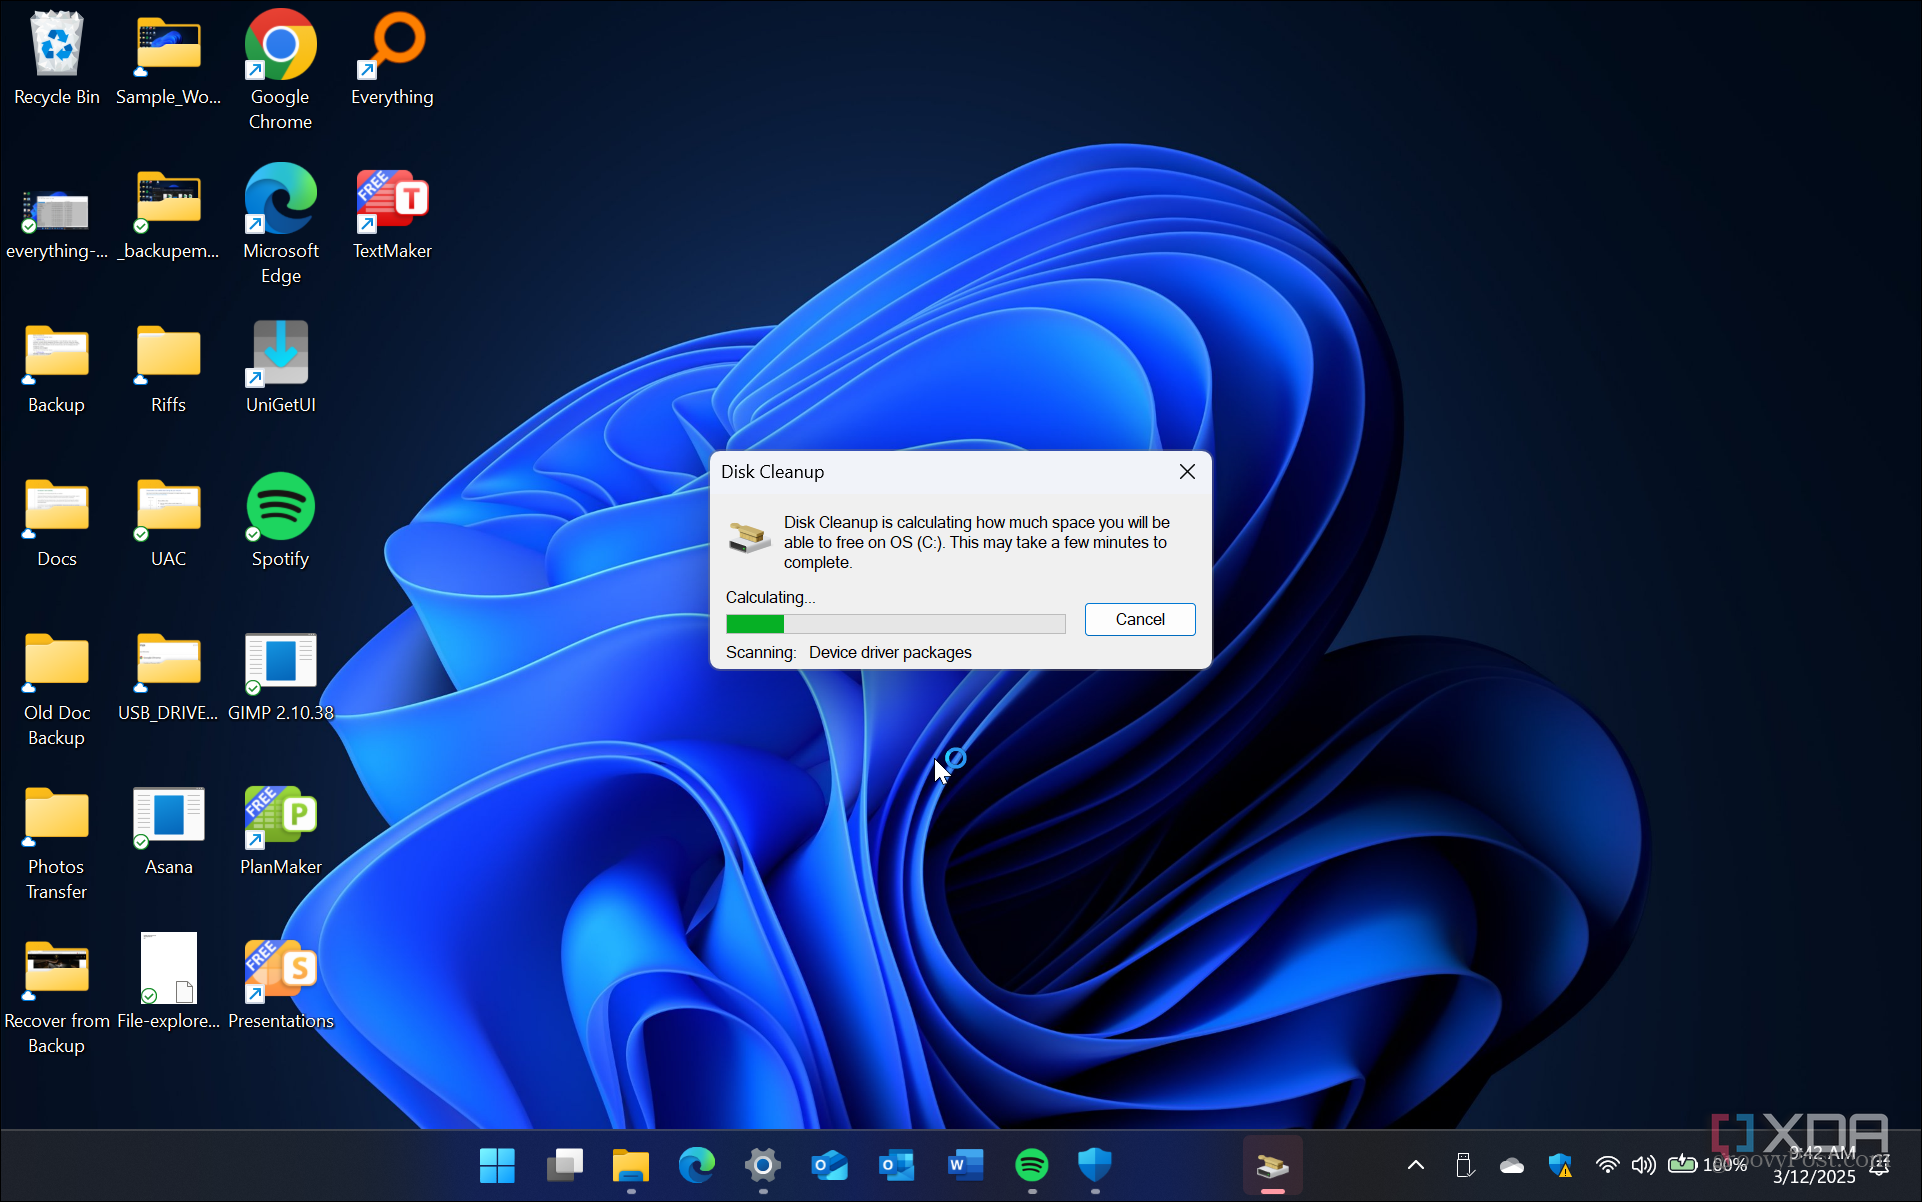Image resolution: width=1922 pixels, height=1202 pixels.
Task: Open the Windows Start menu
Action: point(497,1165)
